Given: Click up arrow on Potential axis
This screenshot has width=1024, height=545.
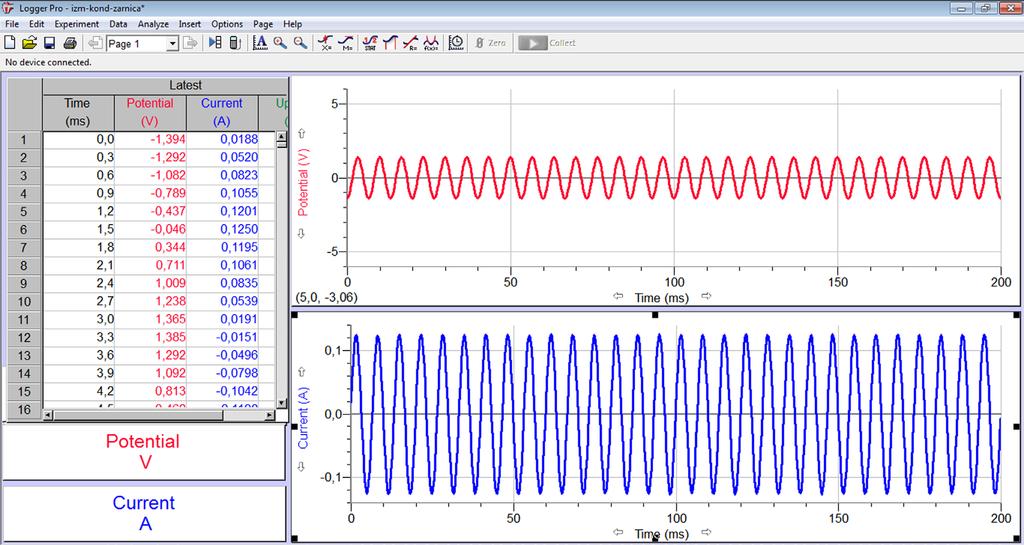Looking at the screenshot, I should pos(301,134).
